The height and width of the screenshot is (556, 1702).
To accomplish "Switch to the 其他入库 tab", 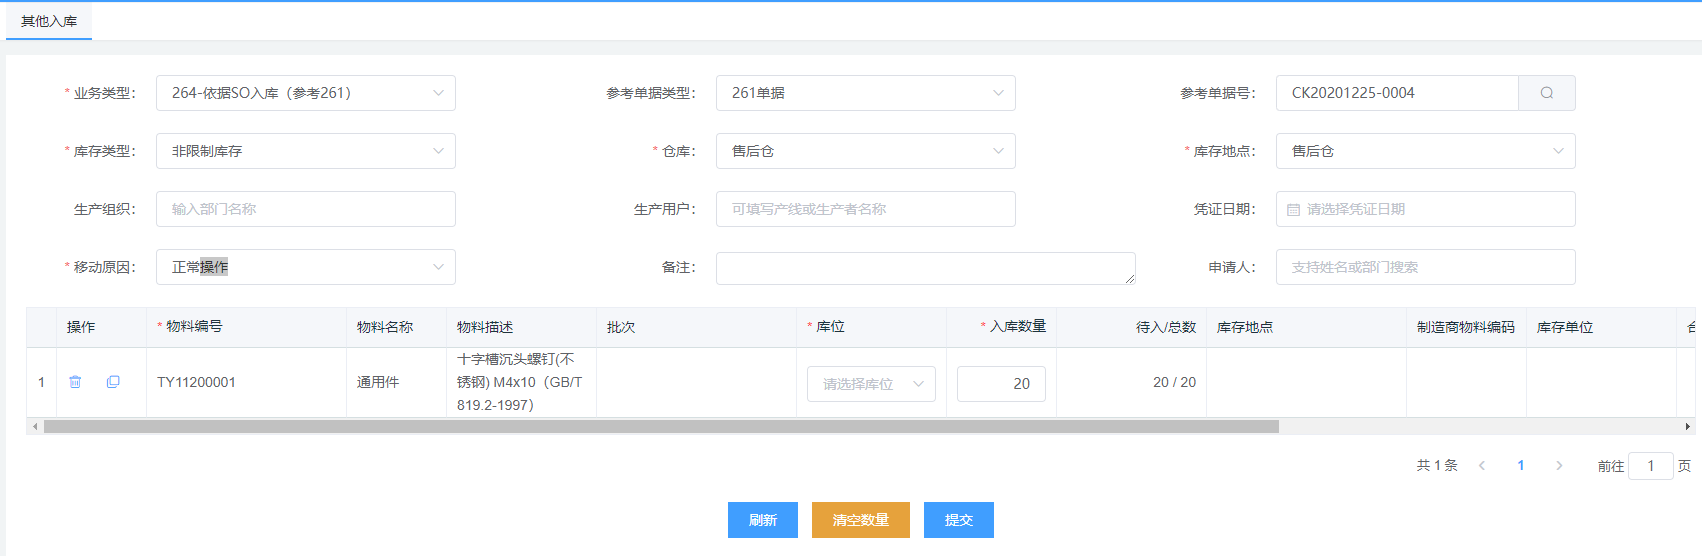I will tap(49, 21).
